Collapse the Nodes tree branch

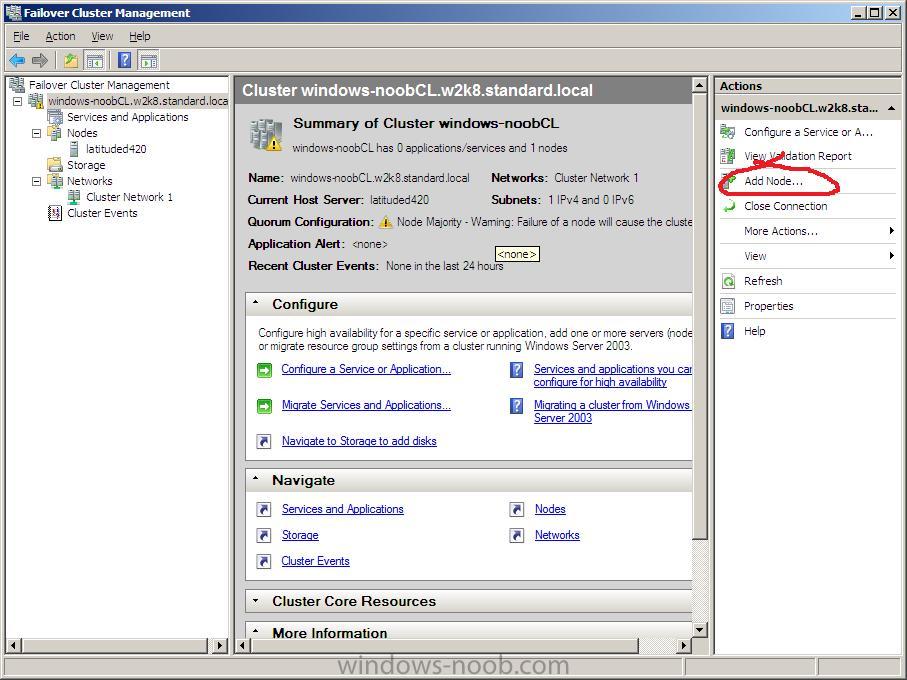[x=36, y=133]
